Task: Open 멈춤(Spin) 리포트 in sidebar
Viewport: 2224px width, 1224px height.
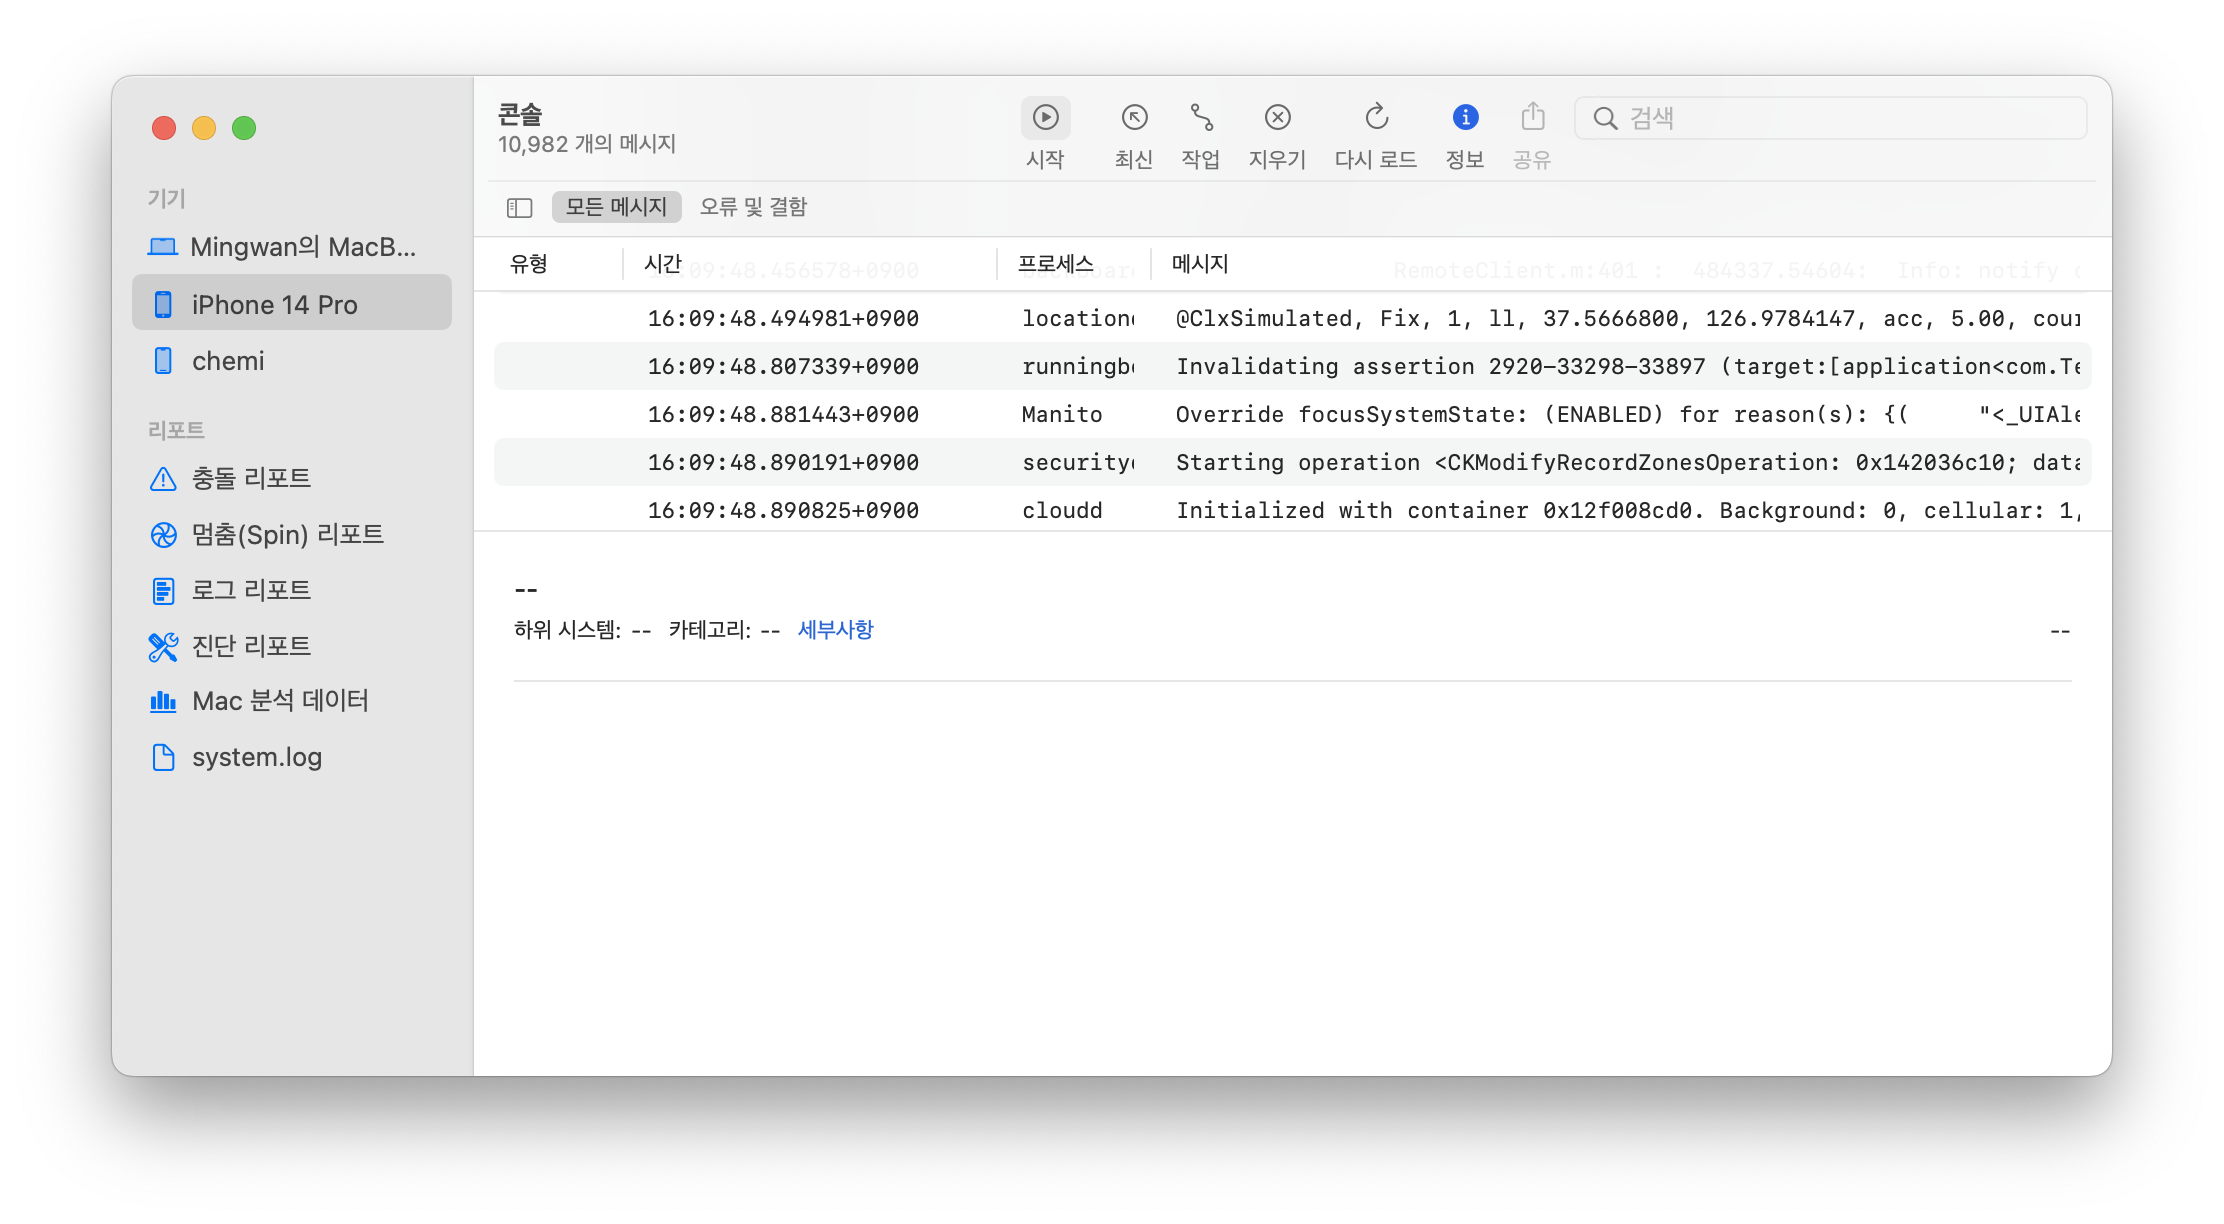Action: click(x=287, y=535)
